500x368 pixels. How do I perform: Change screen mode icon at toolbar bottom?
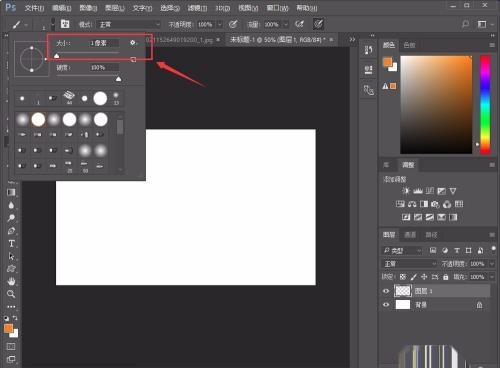[11, 359]
